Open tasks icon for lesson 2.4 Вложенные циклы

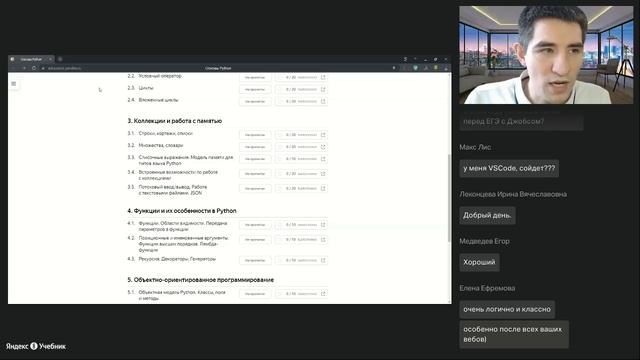pyautogui.click(x=323, y=101)
